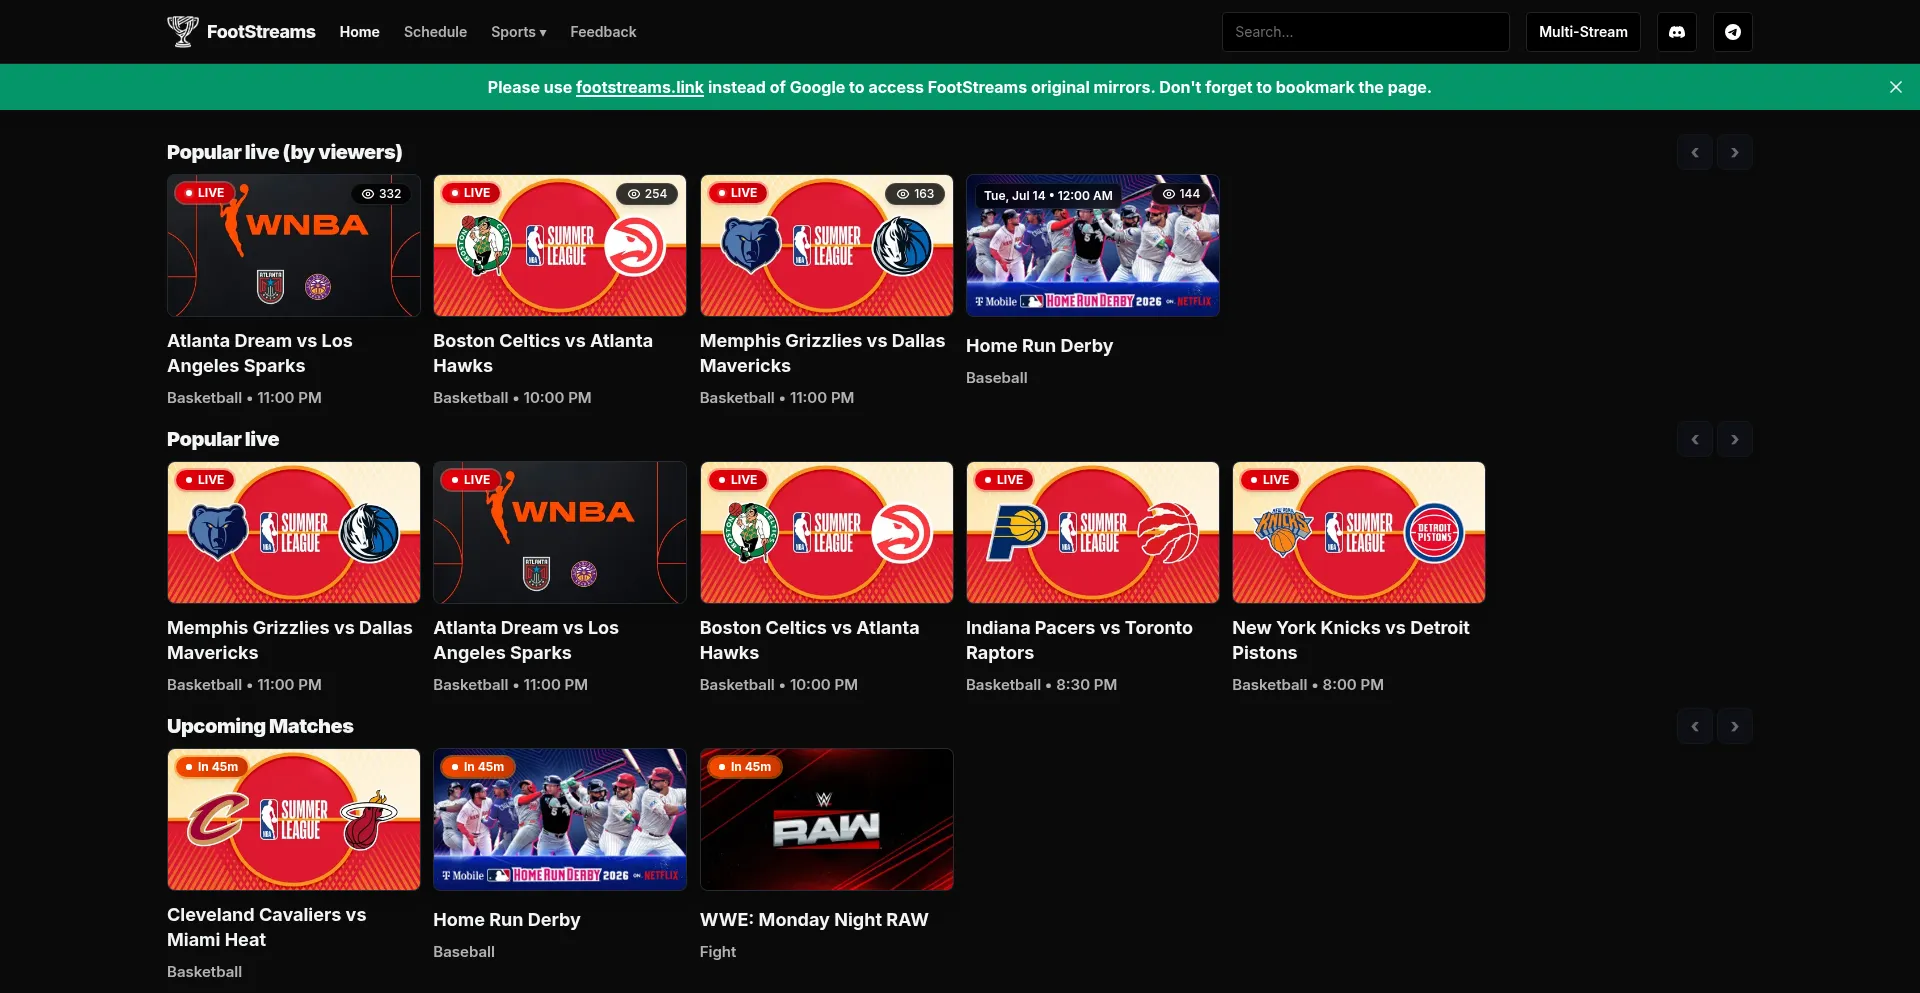Open the Discord icon button
The width and height of the screenshot is (1920, 993).
pos(1677,32)
